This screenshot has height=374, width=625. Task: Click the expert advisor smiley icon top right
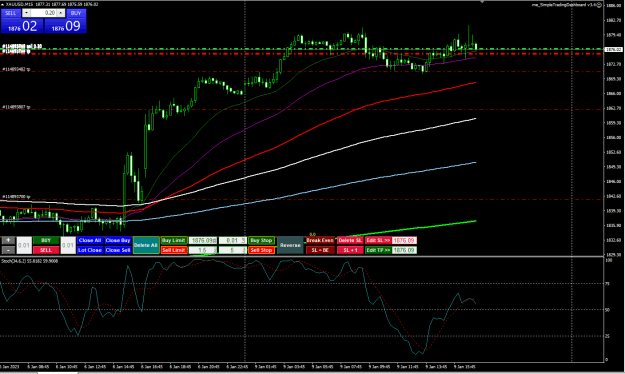599,5
